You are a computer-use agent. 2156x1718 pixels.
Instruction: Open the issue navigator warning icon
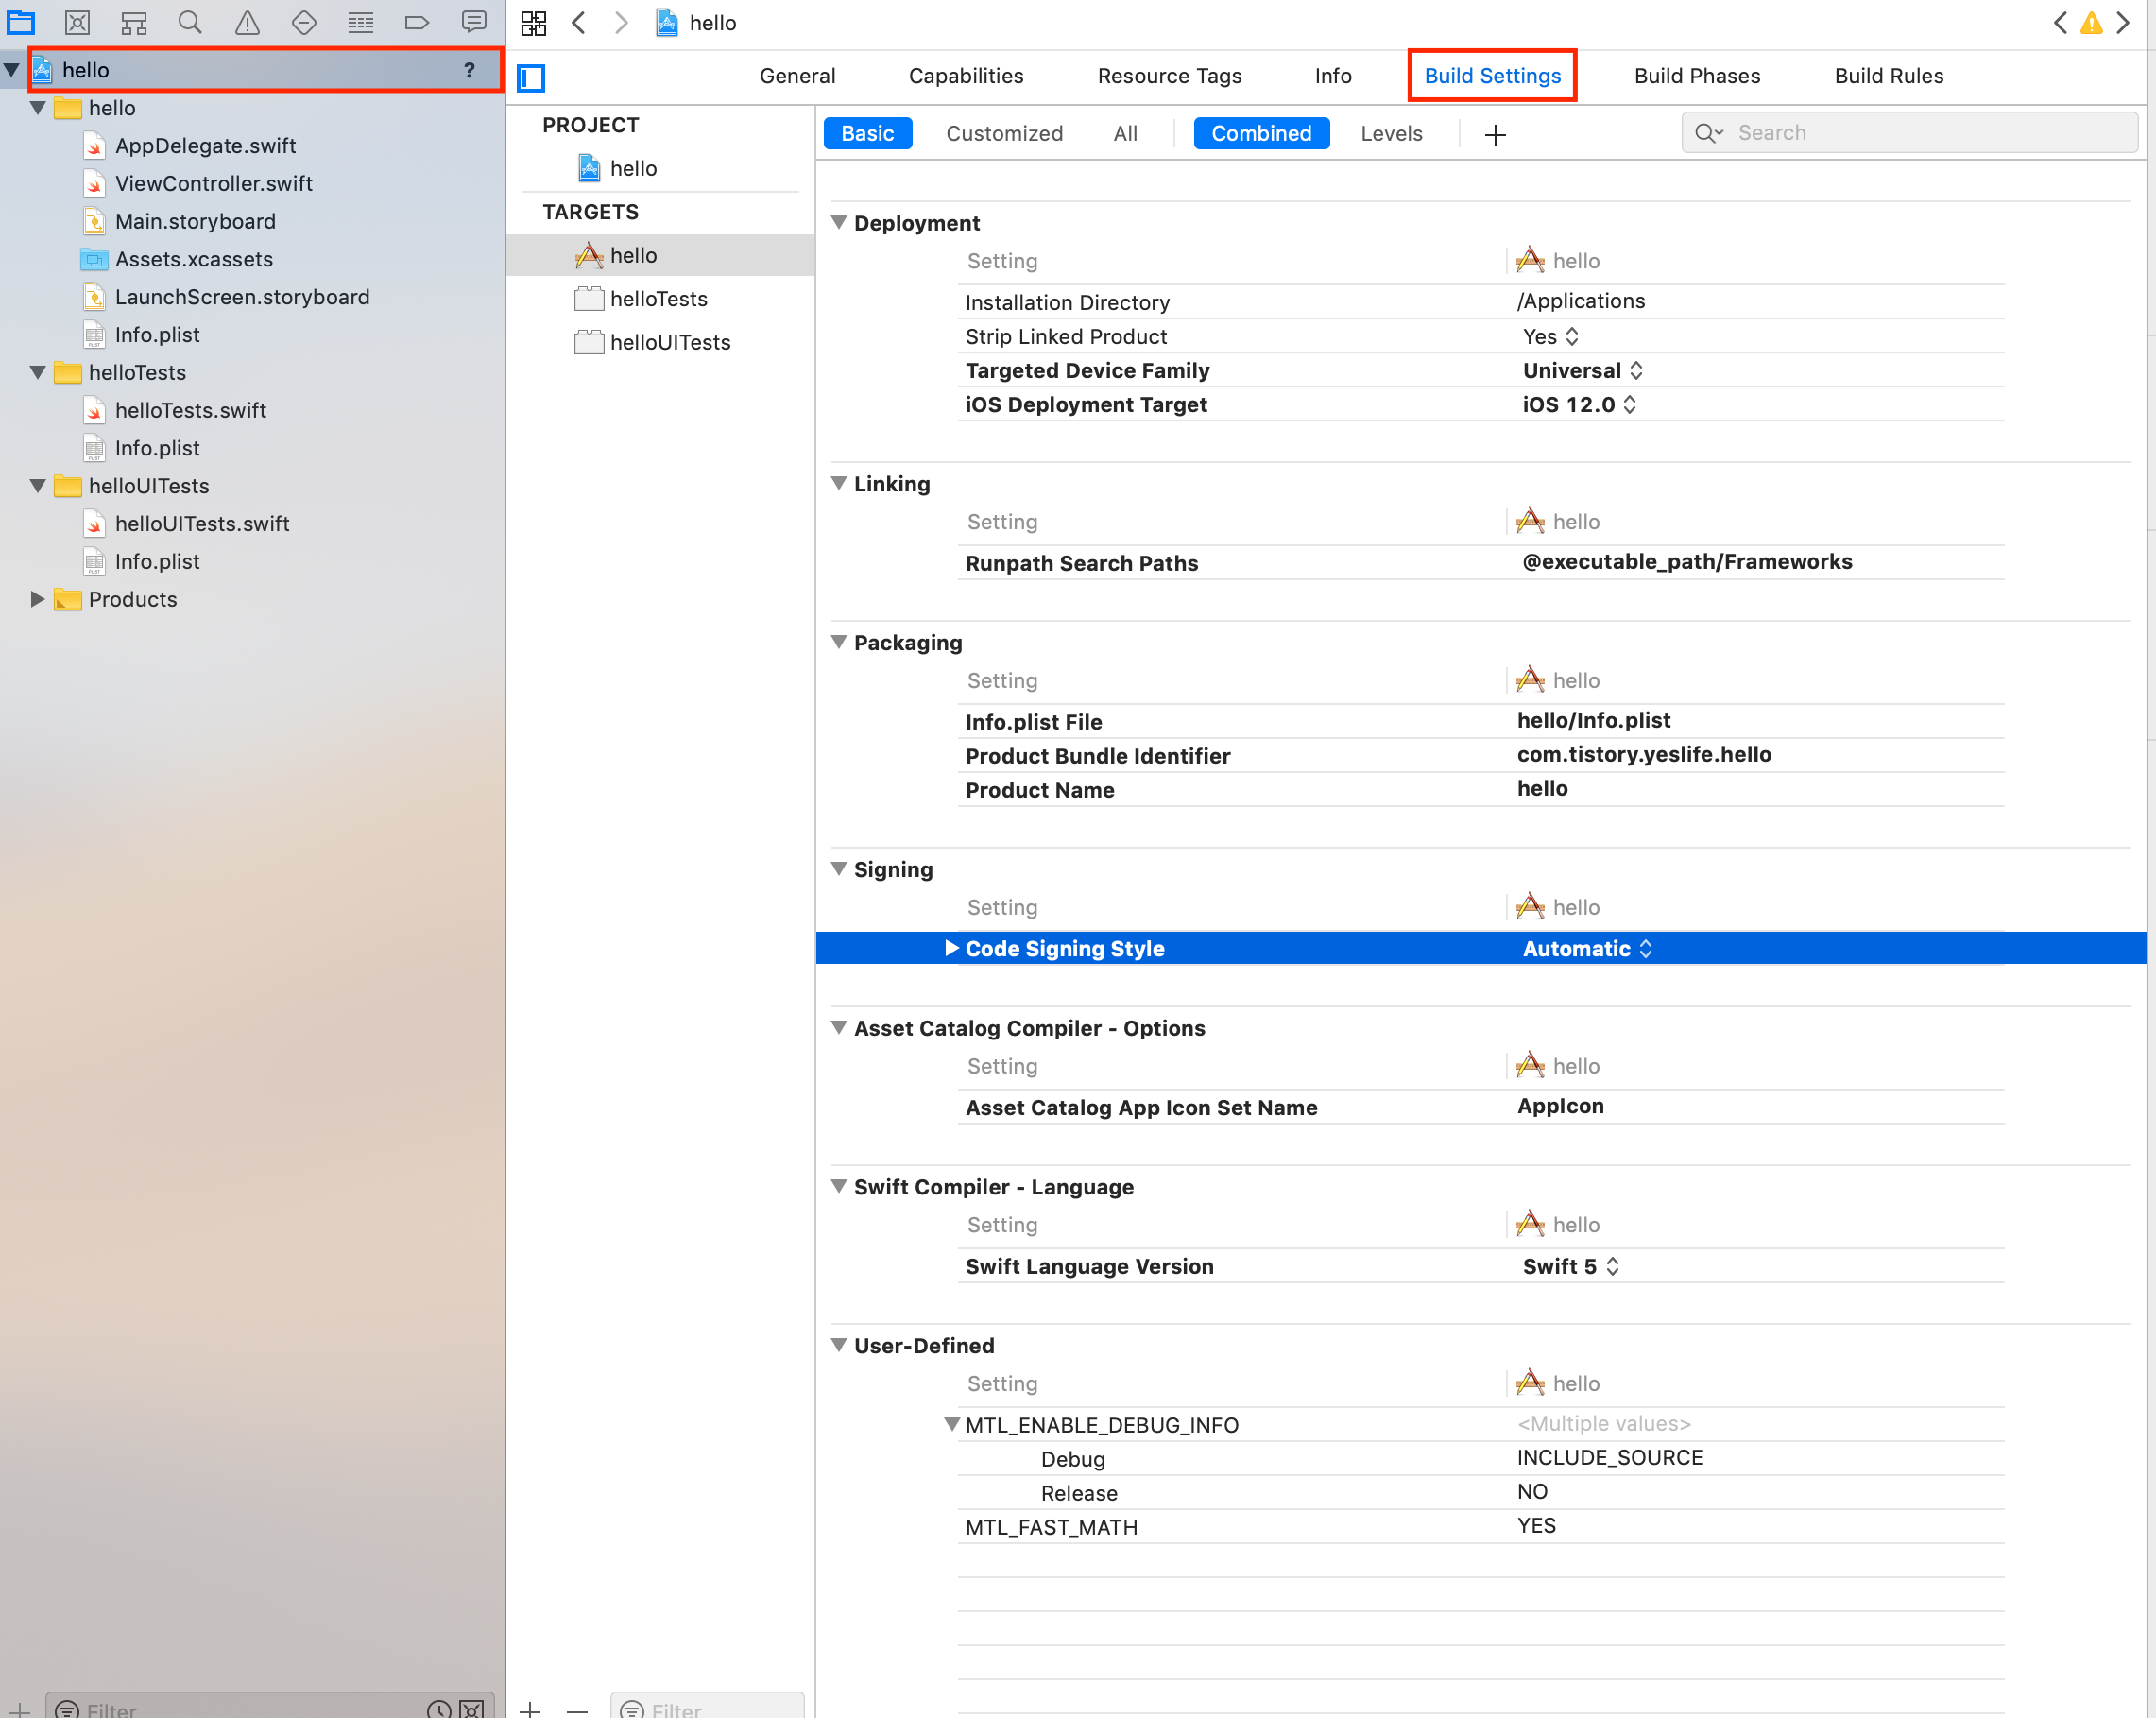pyautogui.click(x=247, y=22)
